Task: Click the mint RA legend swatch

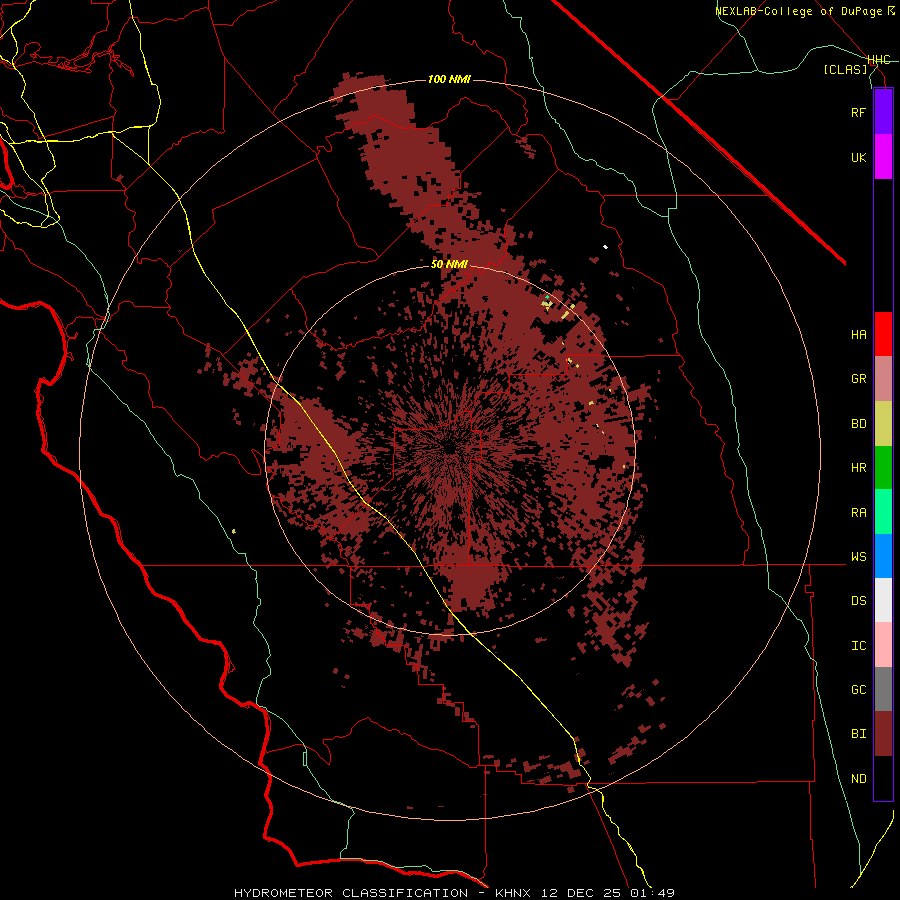Action: pyautogui.click(x=883, y=512)
